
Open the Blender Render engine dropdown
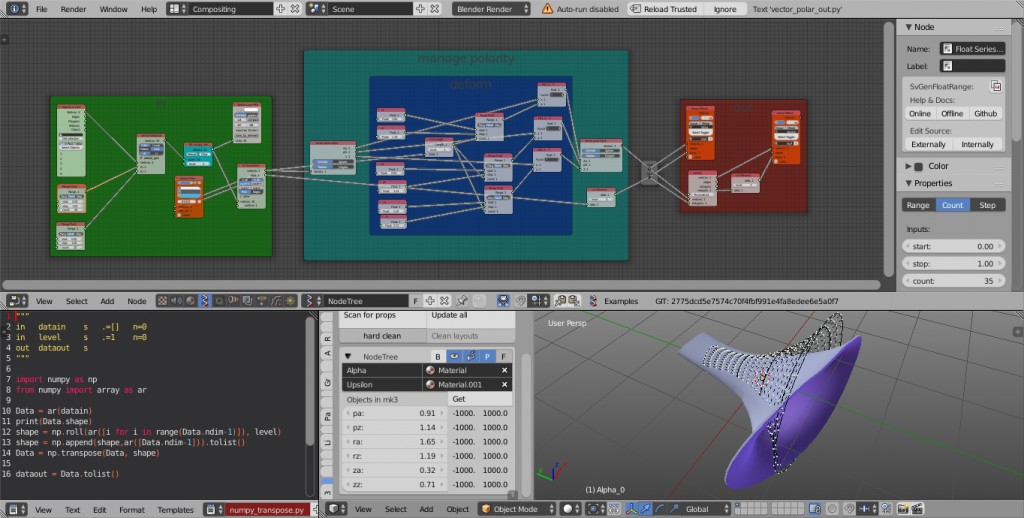point(490,9)
